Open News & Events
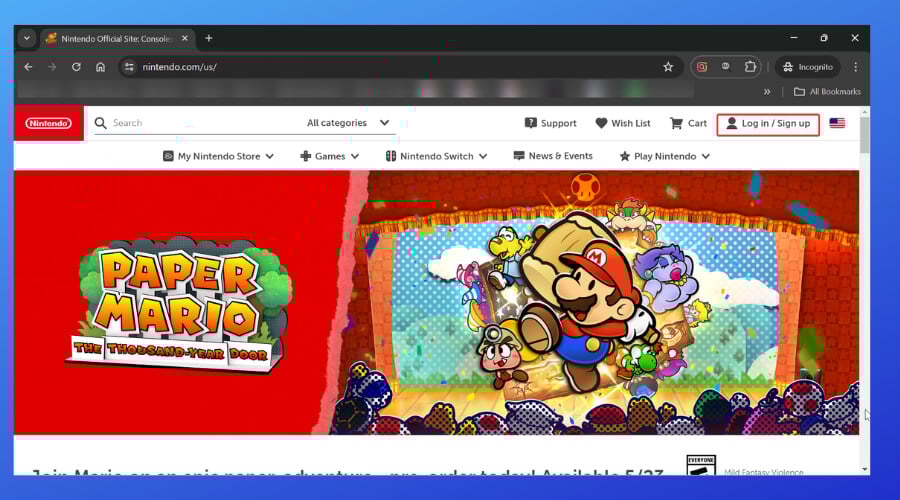 click(553, 156)
